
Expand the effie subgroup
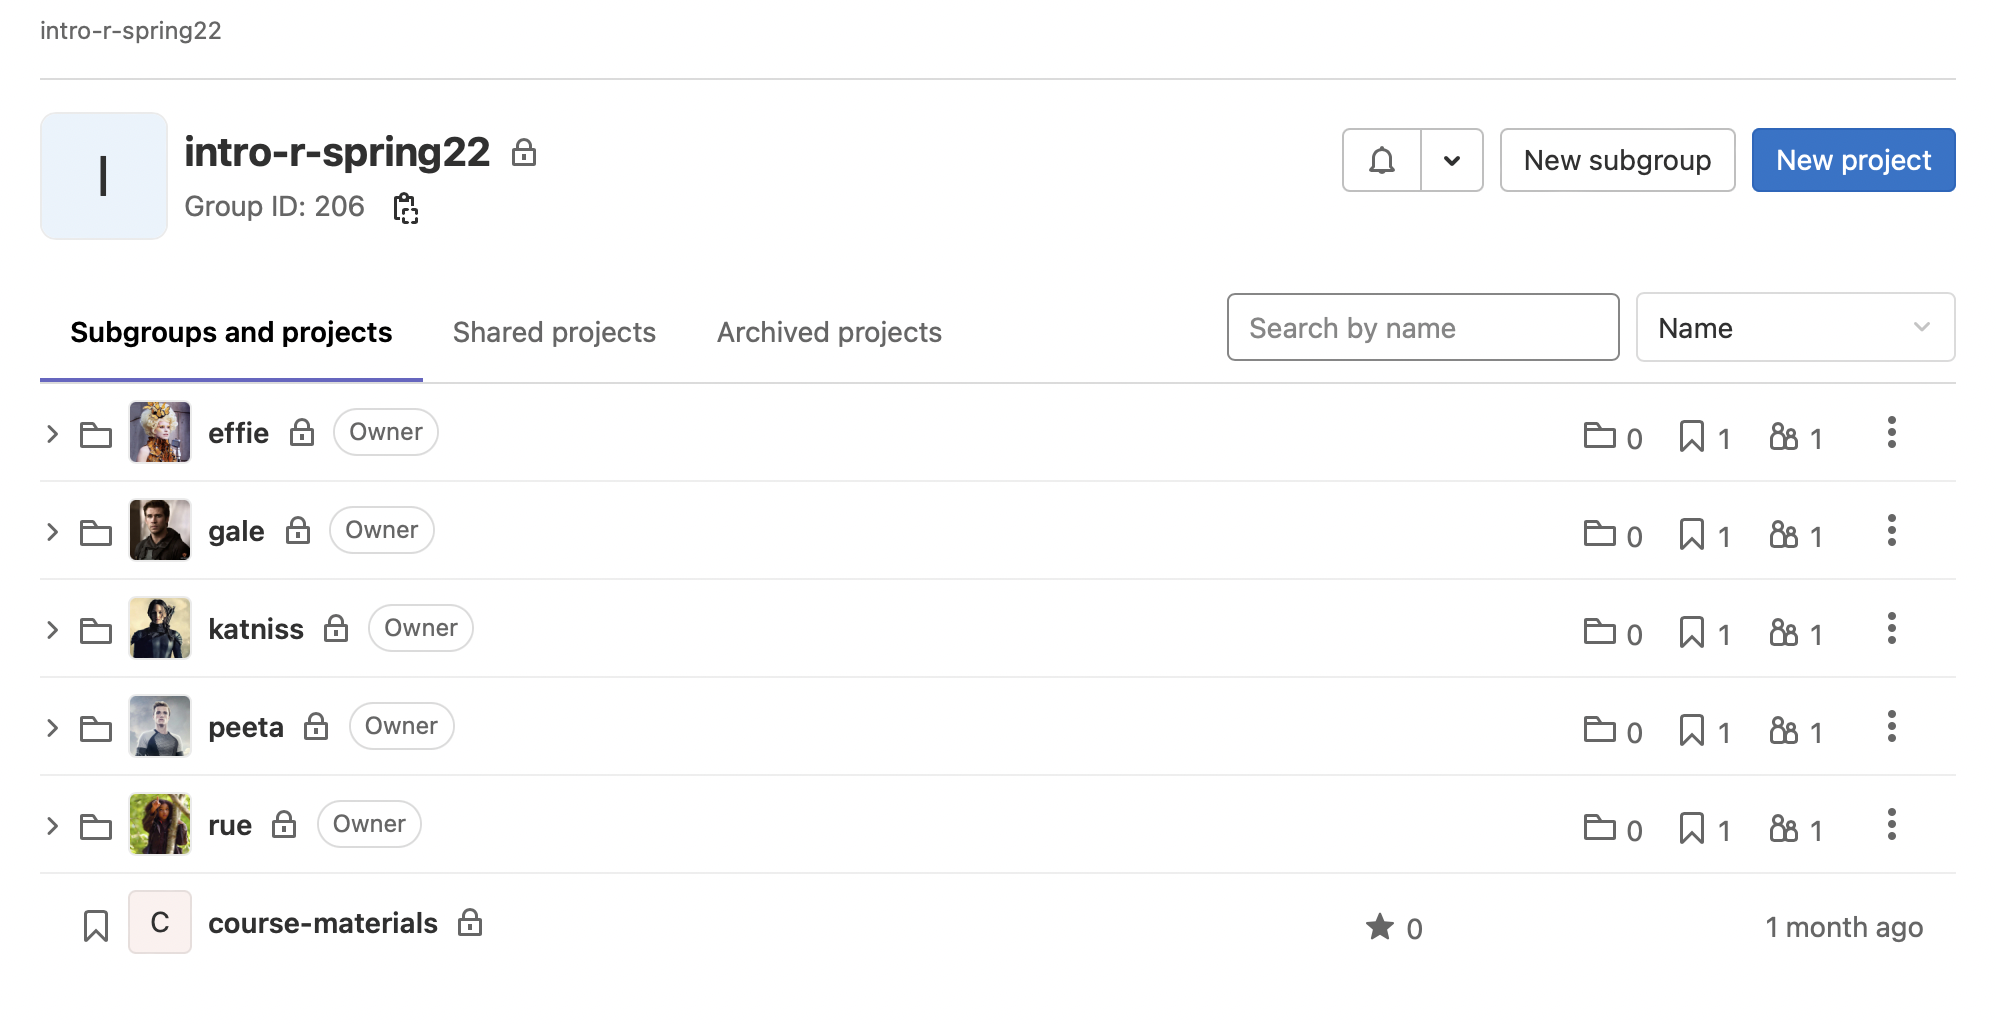(53, 434)
